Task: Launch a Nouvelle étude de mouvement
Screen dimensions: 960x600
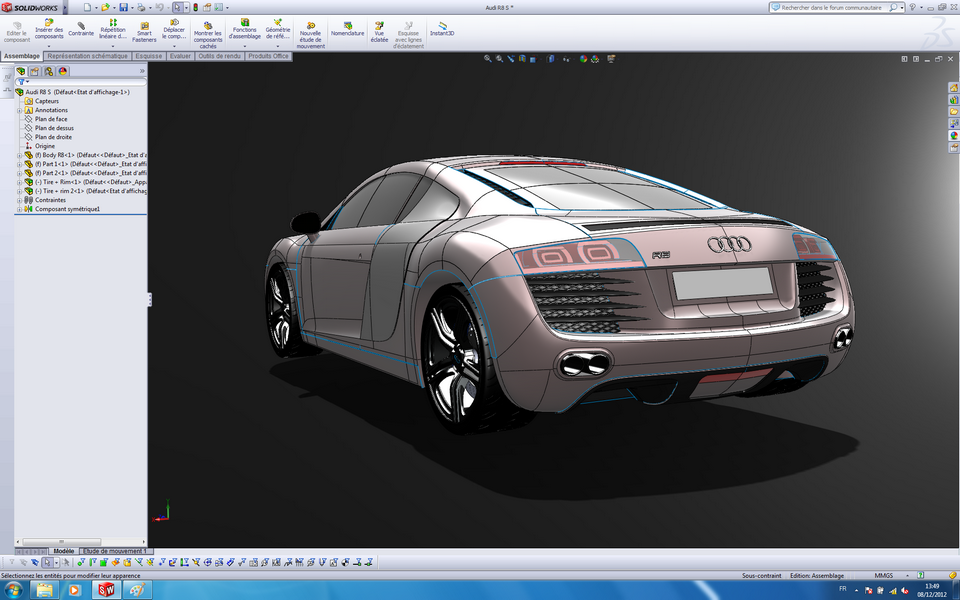Action: [311, 28]
